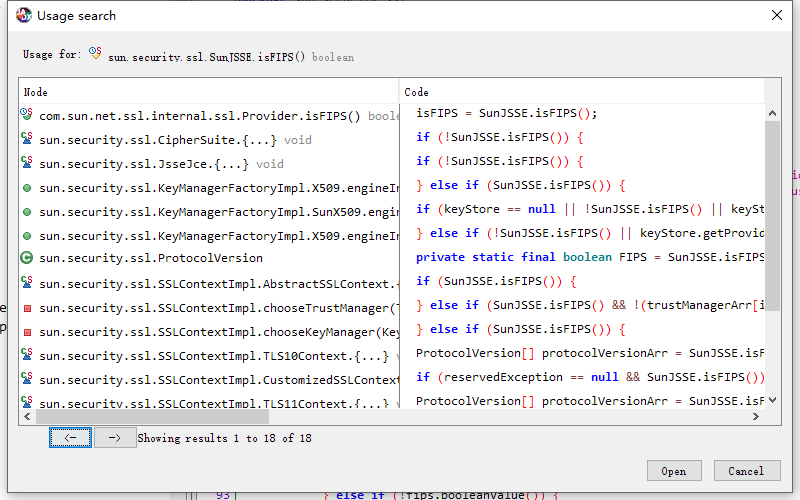Go to previous results page arrow button
Image resolution: width=800 pixels, height=500 pixels.
70,438
